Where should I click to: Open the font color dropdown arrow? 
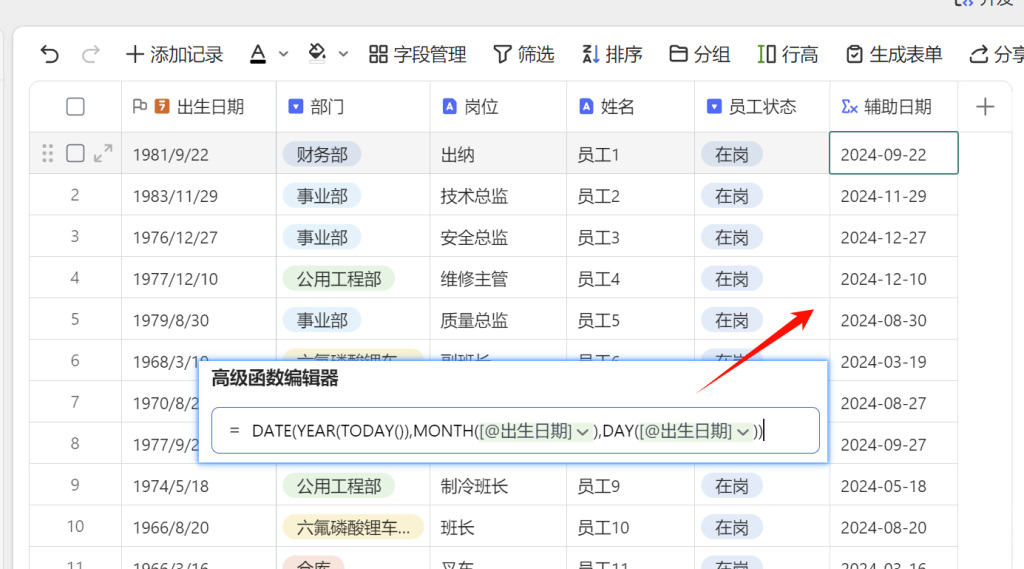[283, 54]
